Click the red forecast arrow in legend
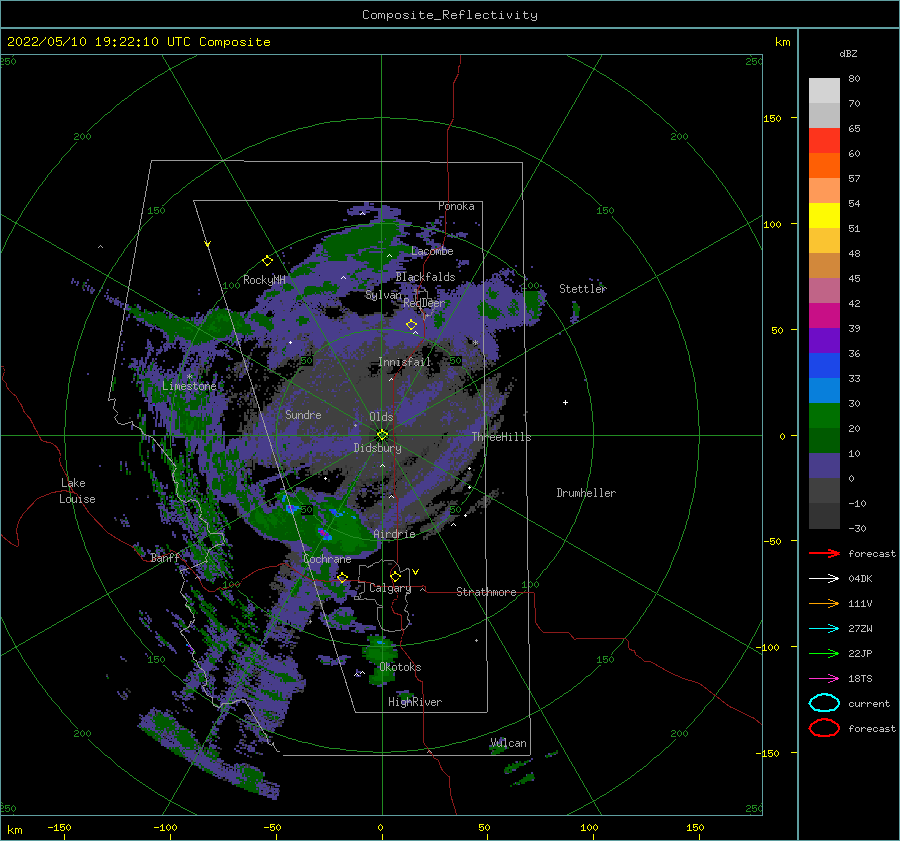 tap(824, 553)
